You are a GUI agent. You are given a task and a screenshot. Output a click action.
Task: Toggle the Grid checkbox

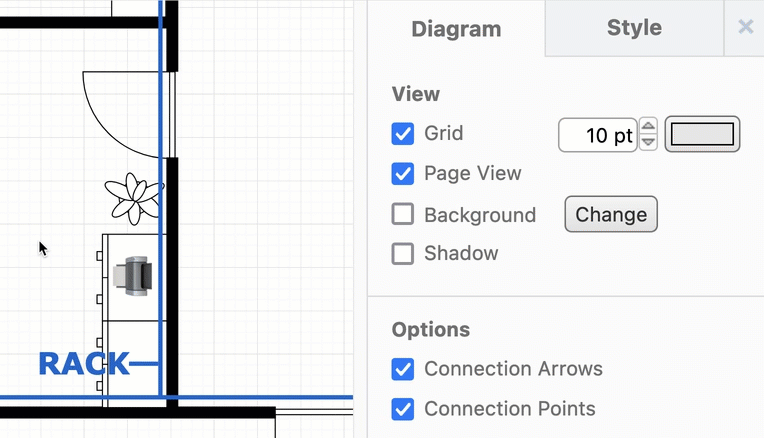(x=403, y=134)
